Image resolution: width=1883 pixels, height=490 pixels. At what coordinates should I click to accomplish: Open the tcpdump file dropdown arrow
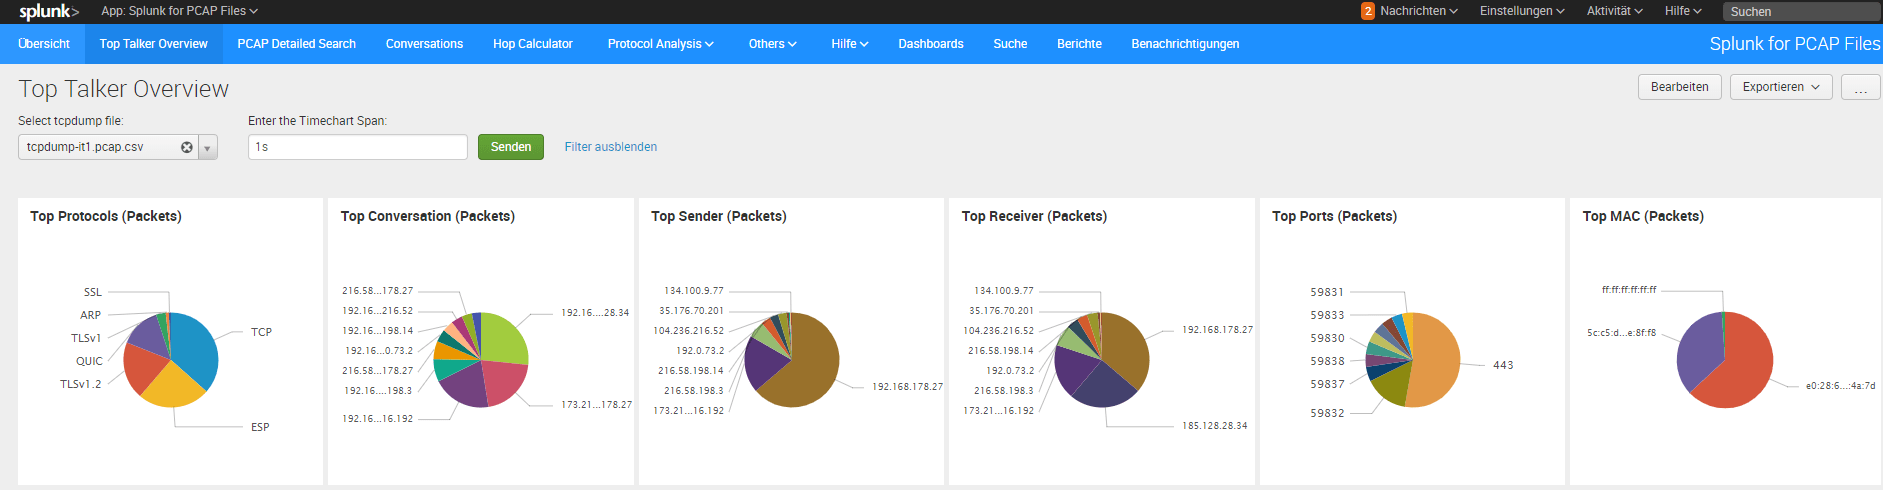tap(207, 148)
